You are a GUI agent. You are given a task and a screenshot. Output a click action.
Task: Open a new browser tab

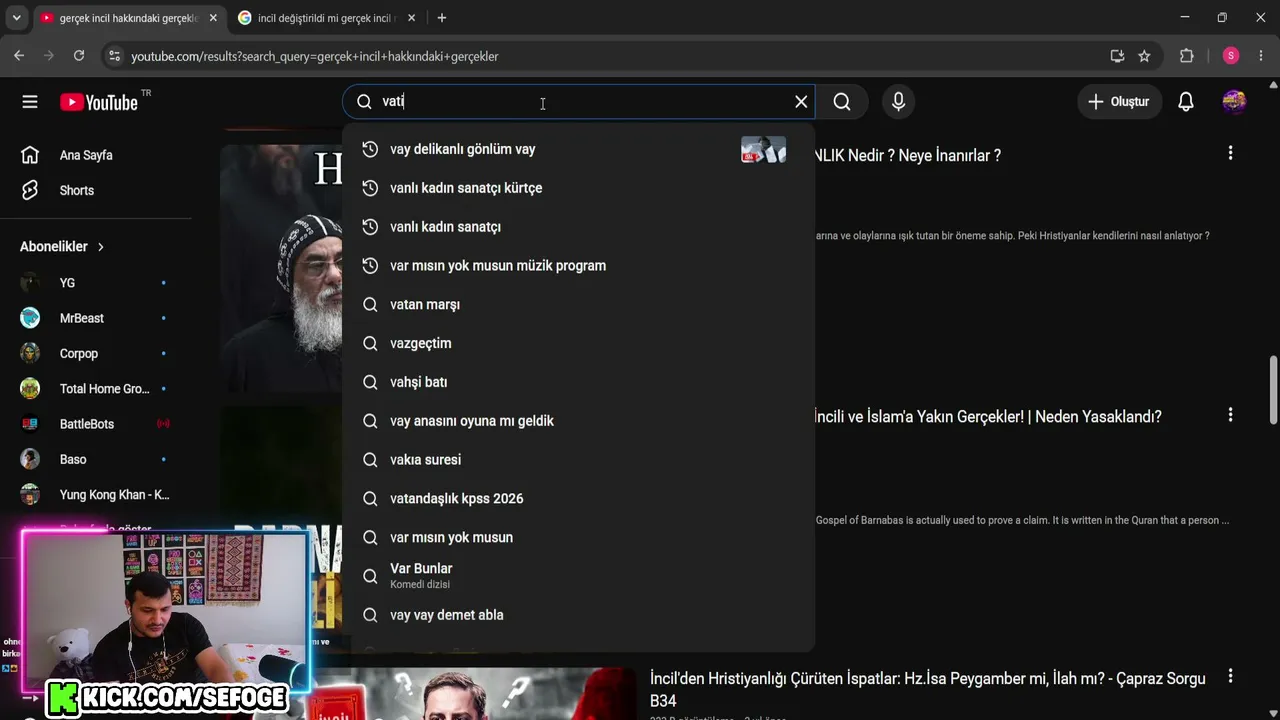pyautogui.click(x=442, y=18)
